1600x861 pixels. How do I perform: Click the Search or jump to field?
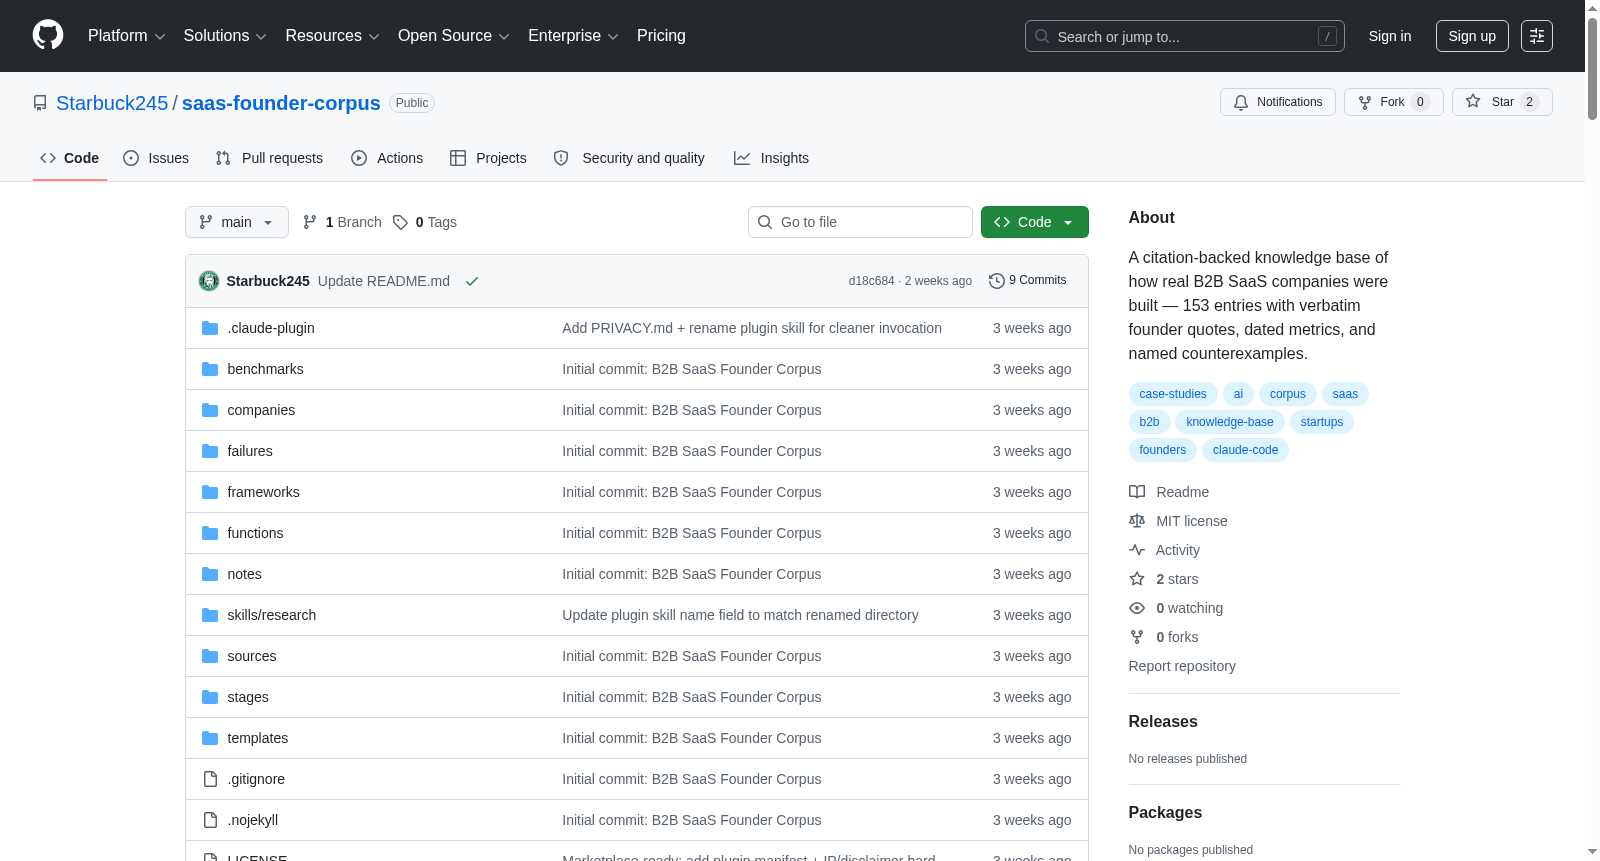pos(1185,36)
